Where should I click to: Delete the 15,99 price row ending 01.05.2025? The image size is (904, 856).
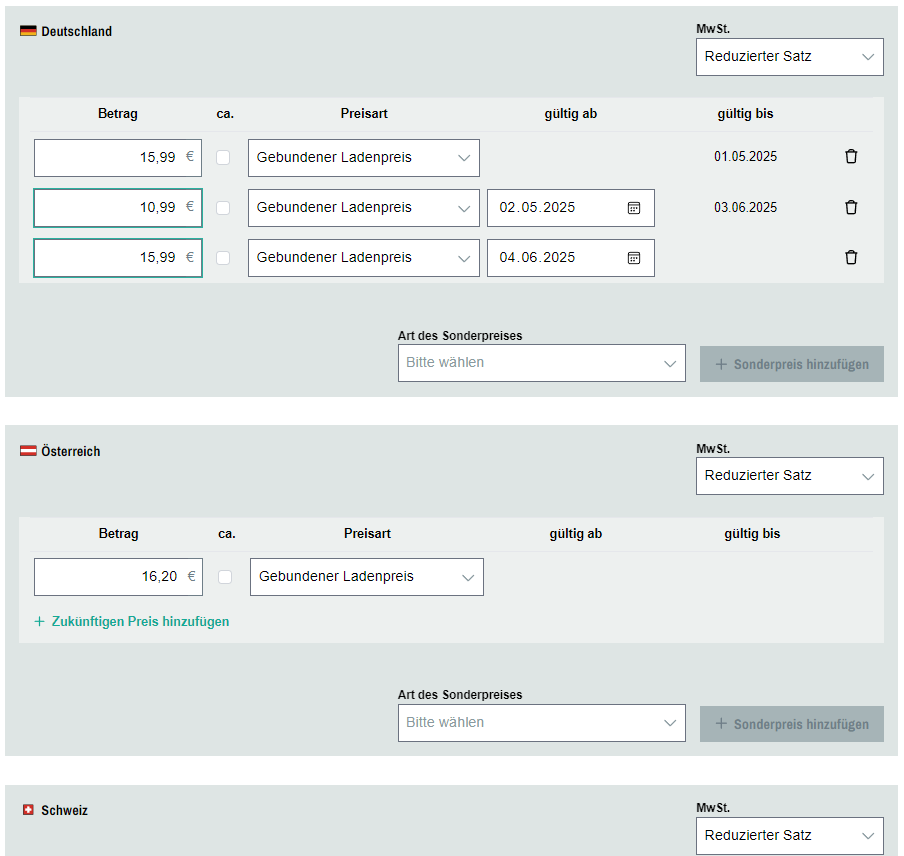851,157
